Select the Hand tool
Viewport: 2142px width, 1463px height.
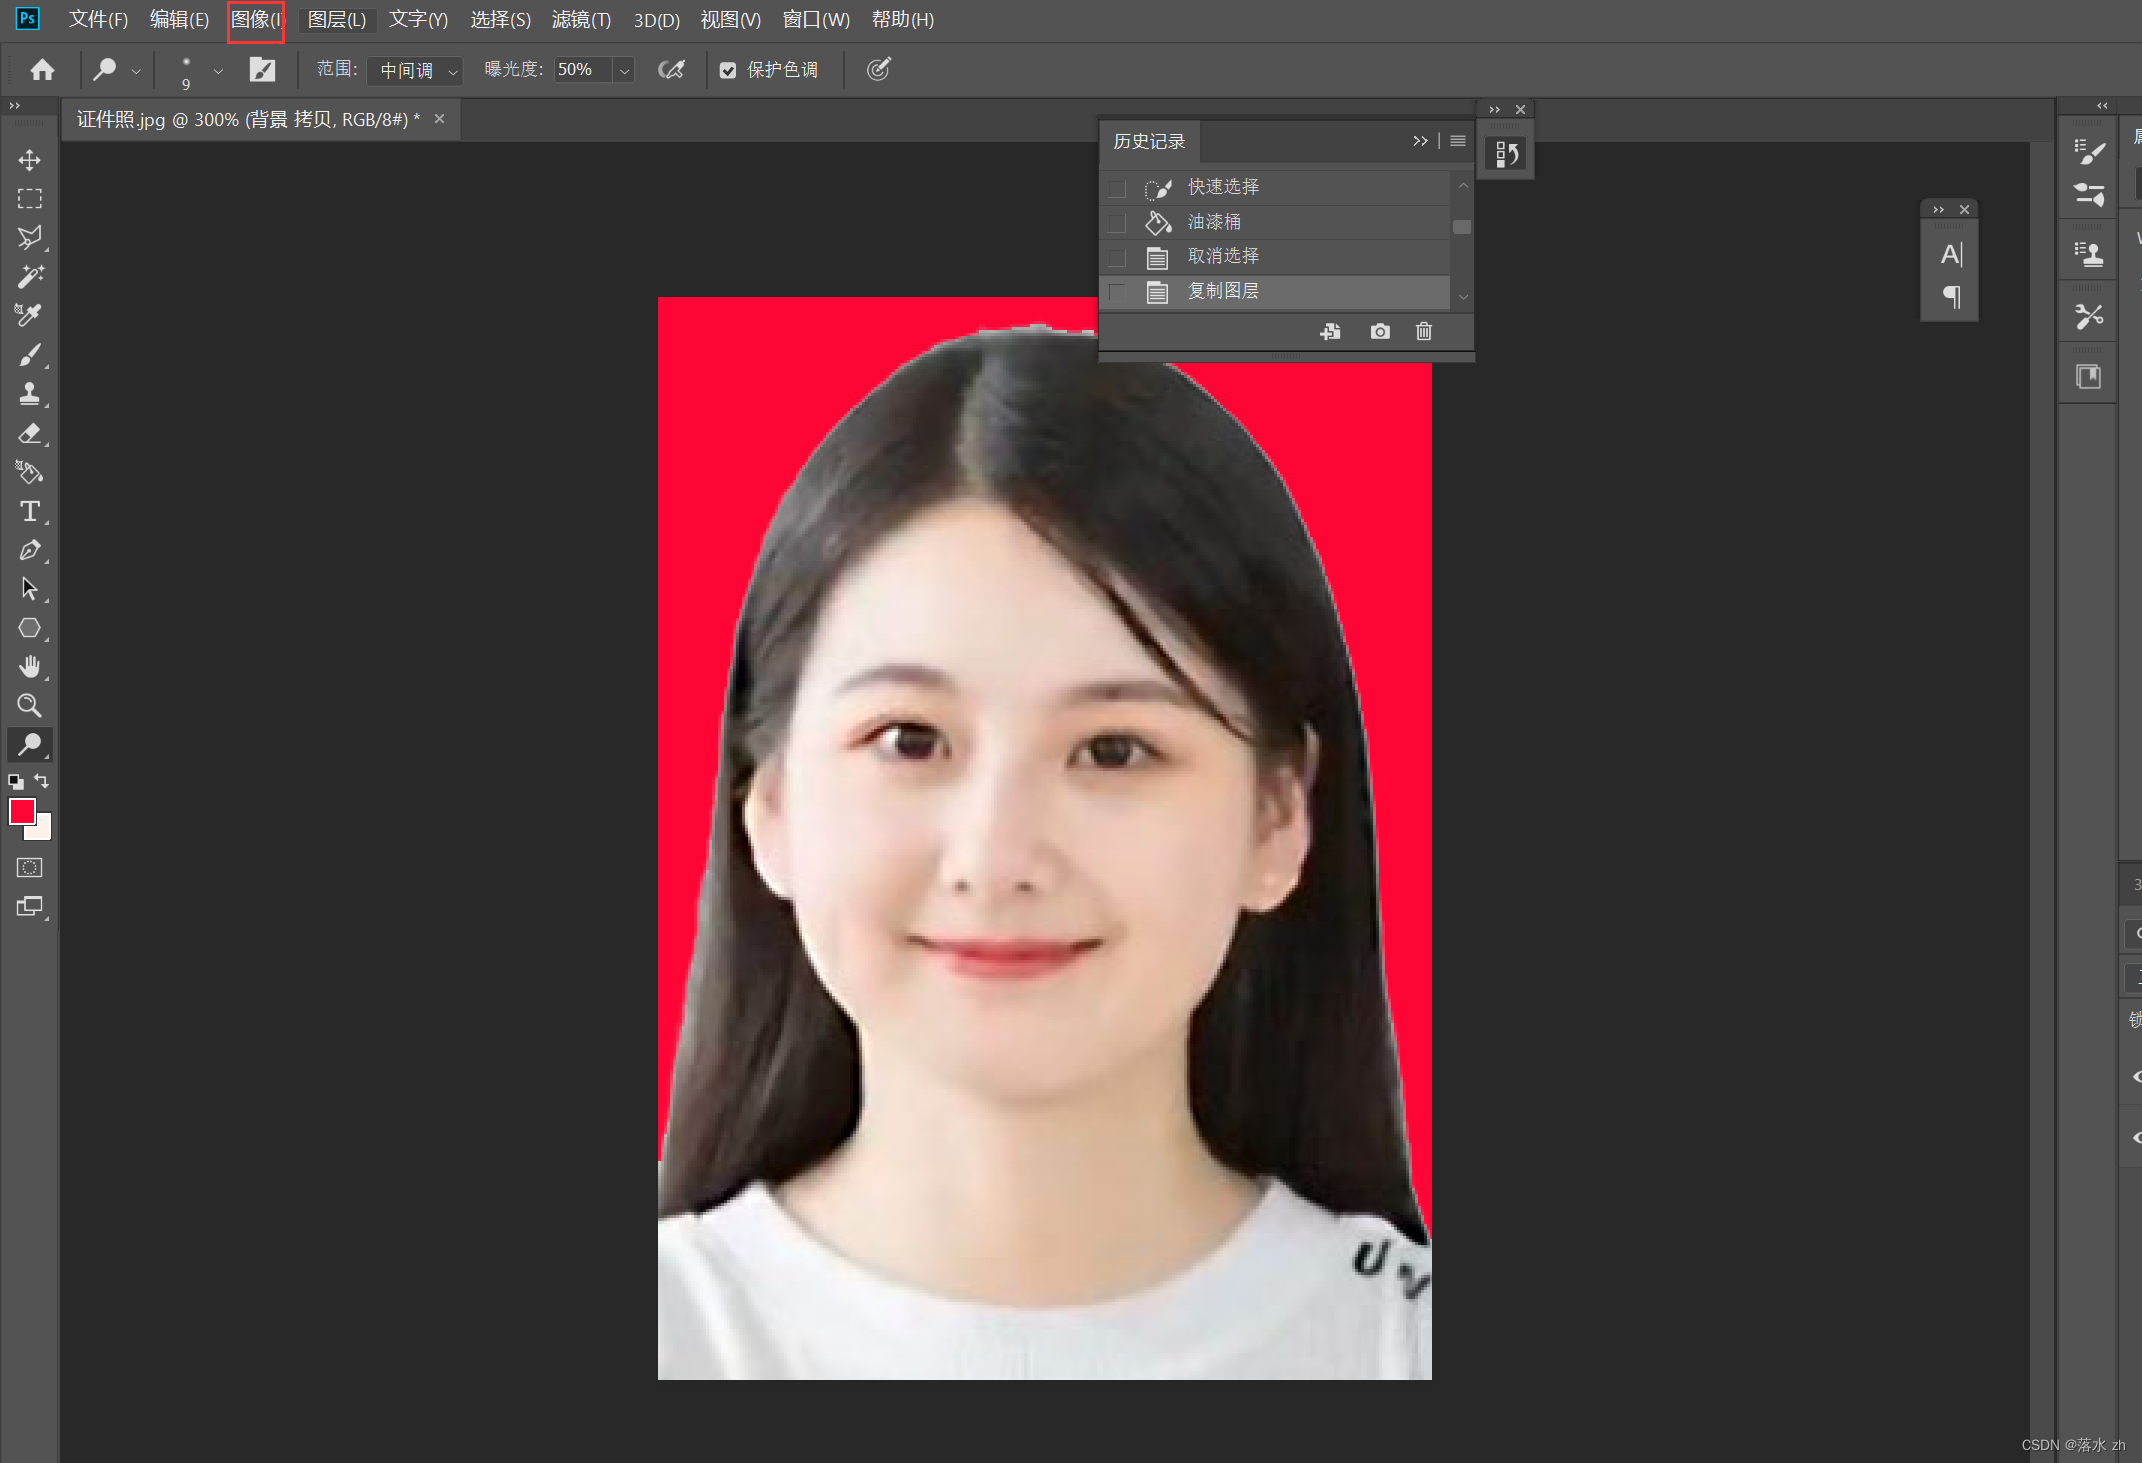[x=29, y=667]
